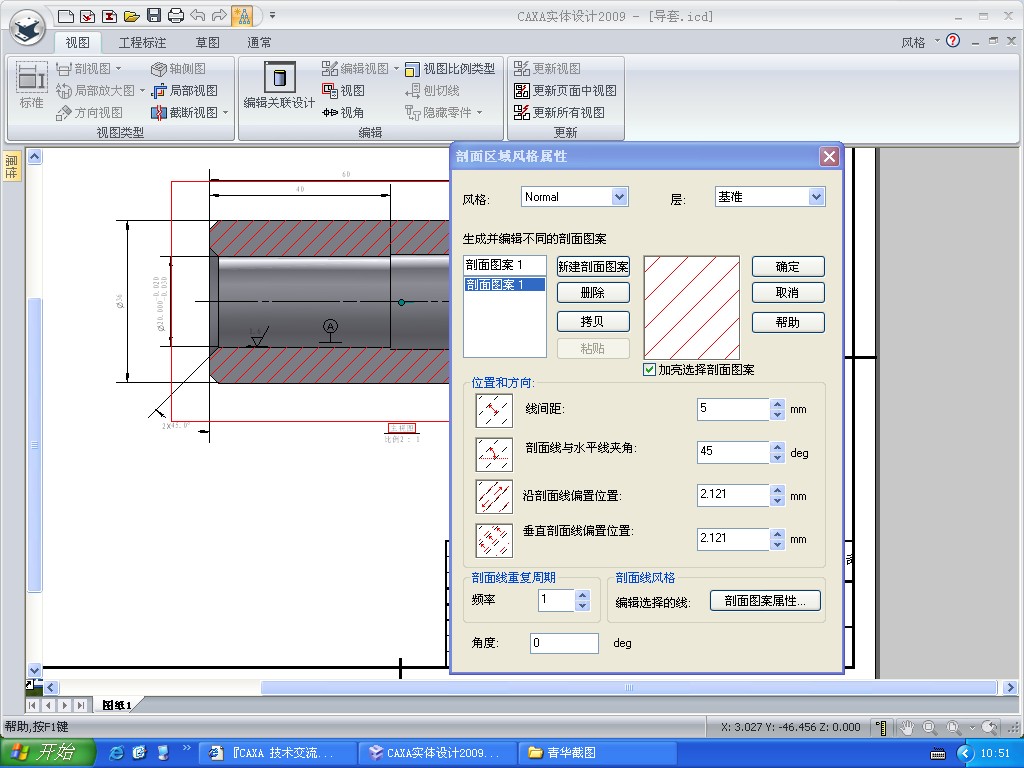Expand the 截断视图 dropdown arrow
This screenshot has width=1024, height=768.
click(225, 113)
